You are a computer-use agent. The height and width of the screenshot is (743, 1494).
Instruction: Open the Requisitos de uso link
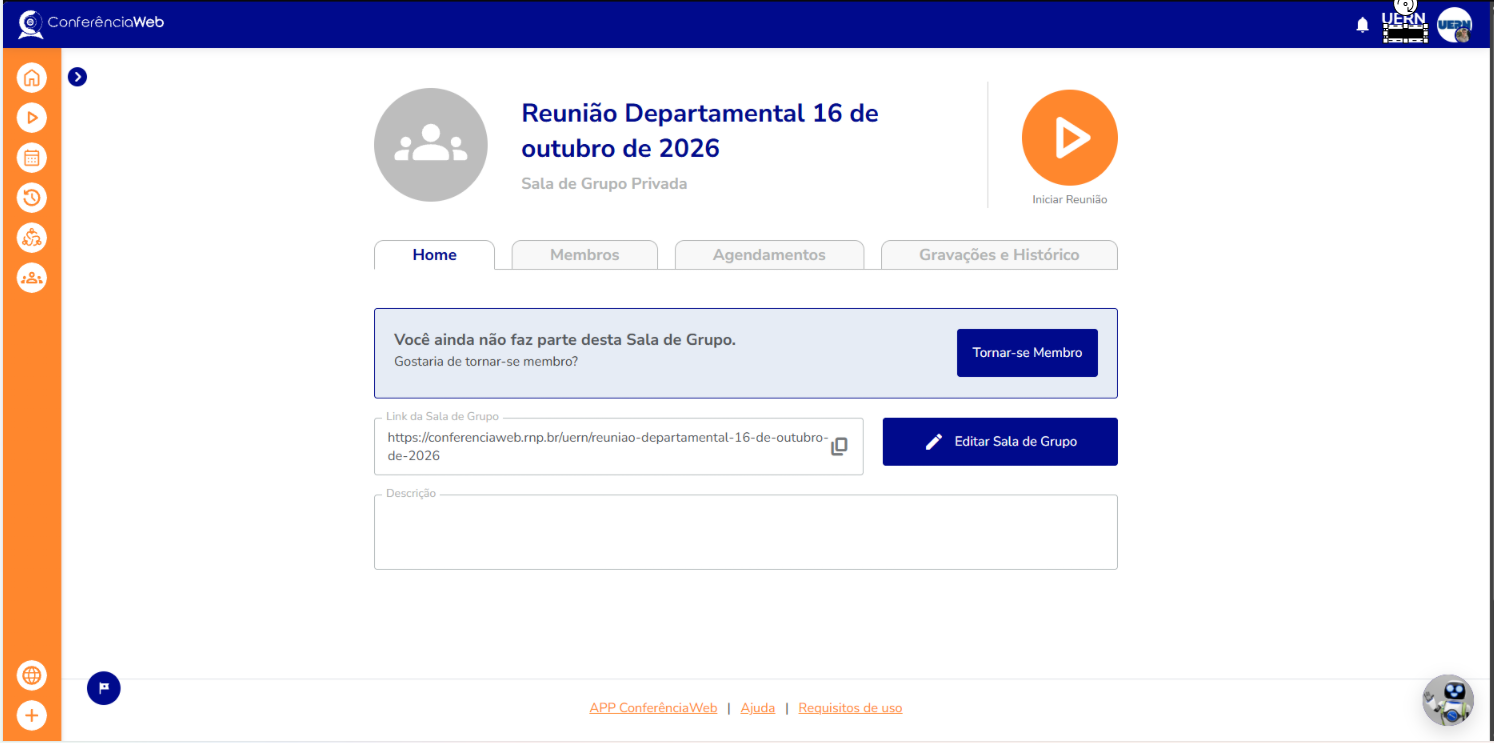850,708
